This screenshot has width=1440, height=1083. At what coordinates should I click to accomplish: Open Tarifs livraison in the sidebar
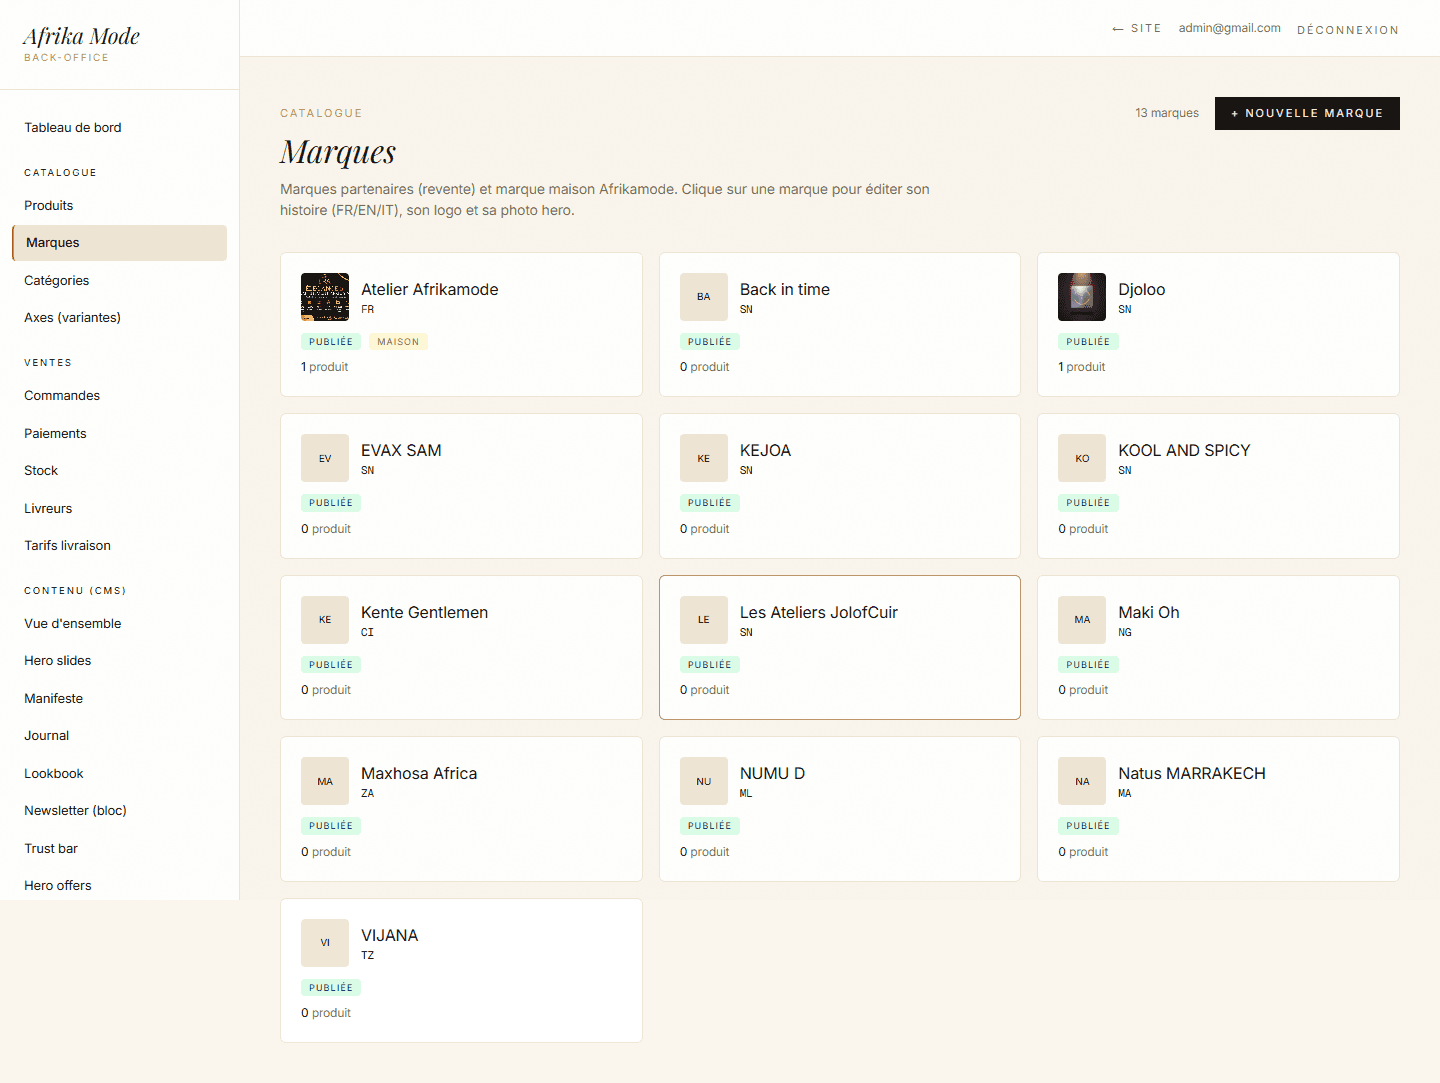(x=119, y=546)
